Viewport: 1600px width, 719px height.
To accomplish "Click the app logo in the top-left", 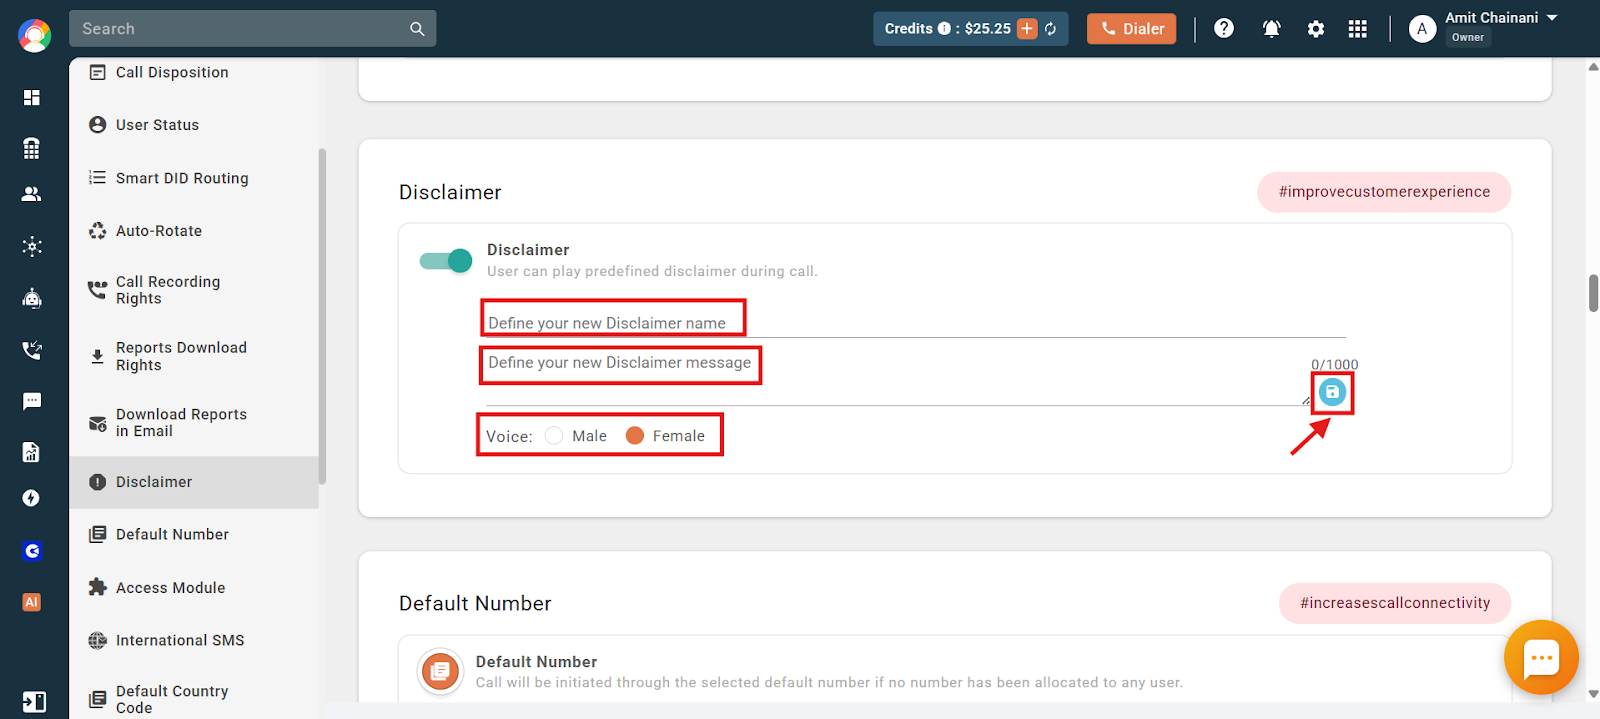I will (x=34, y=35).
